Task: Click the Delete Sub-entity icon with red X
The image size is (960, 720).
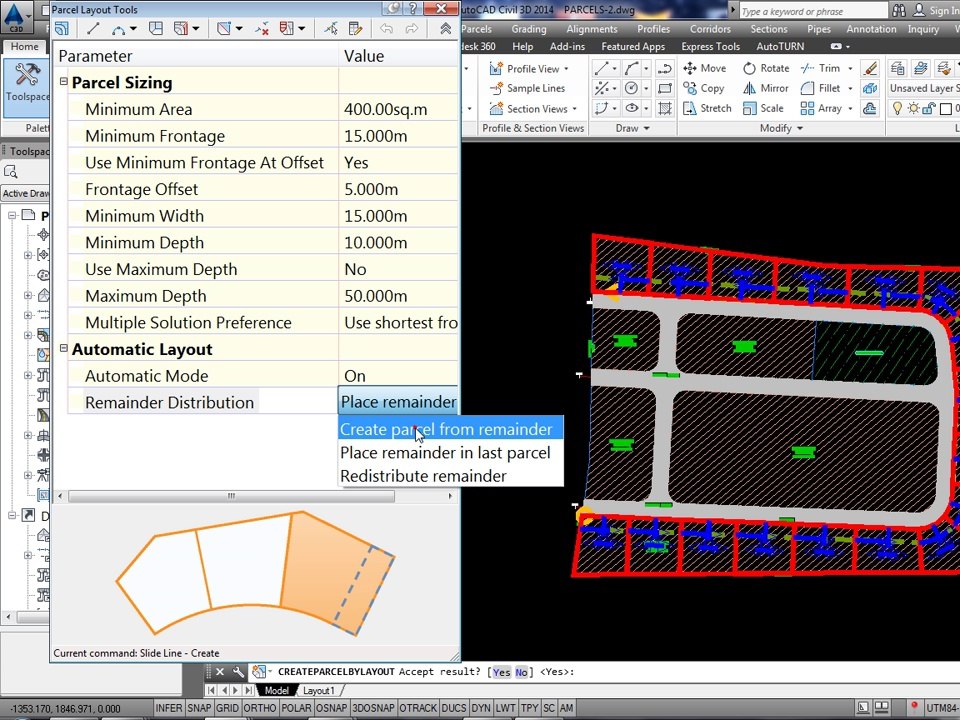Action: (x=262, y=28)
